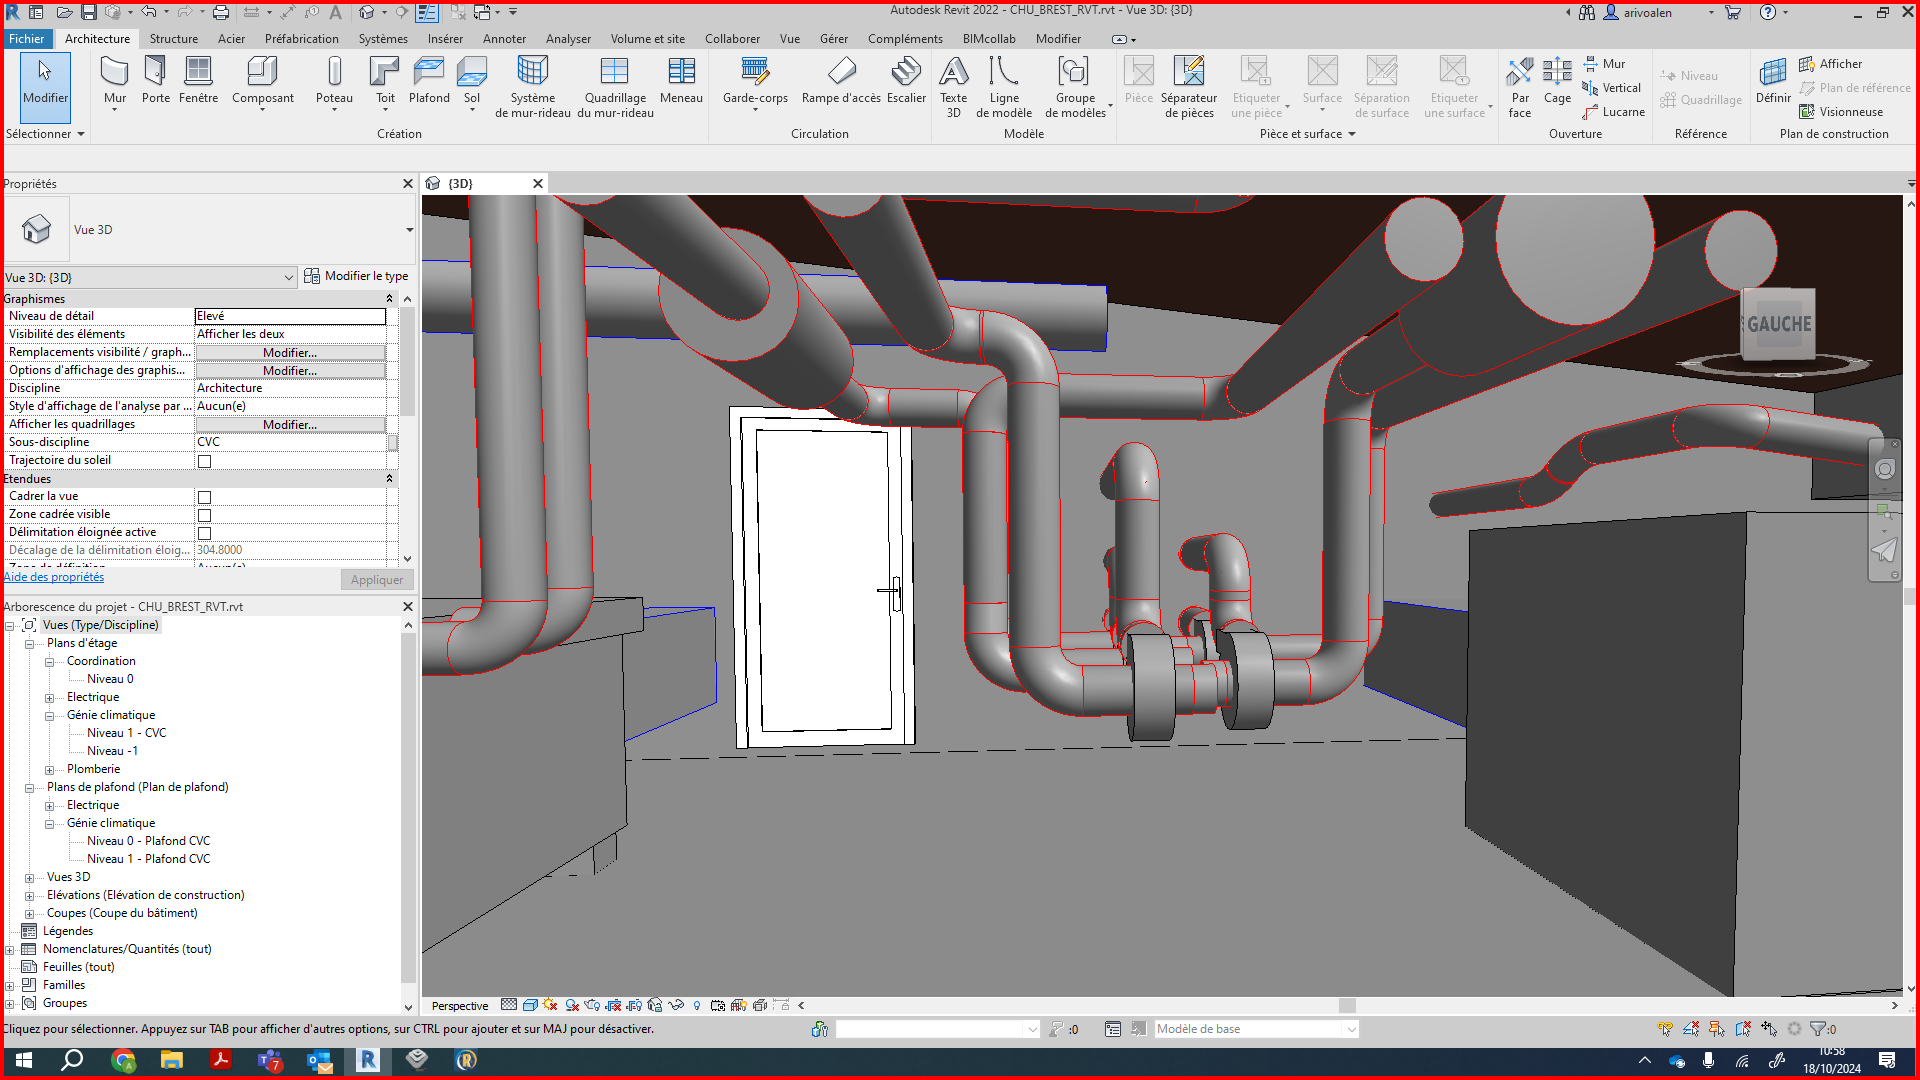Collapse the Génie climatique floor plans node

pos(49,716)
